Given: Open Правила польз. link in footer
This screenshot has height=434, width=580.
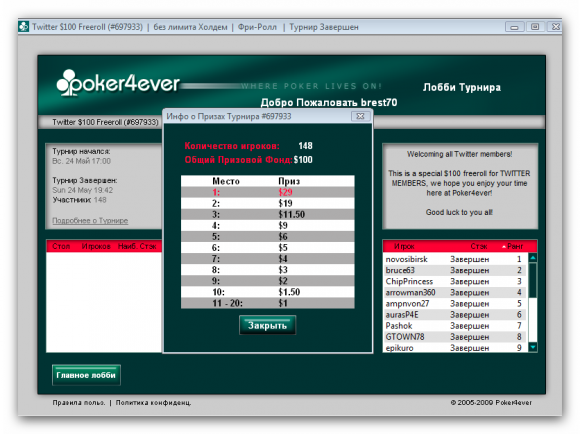Looking at the screenshot, I should click(78, 403).
